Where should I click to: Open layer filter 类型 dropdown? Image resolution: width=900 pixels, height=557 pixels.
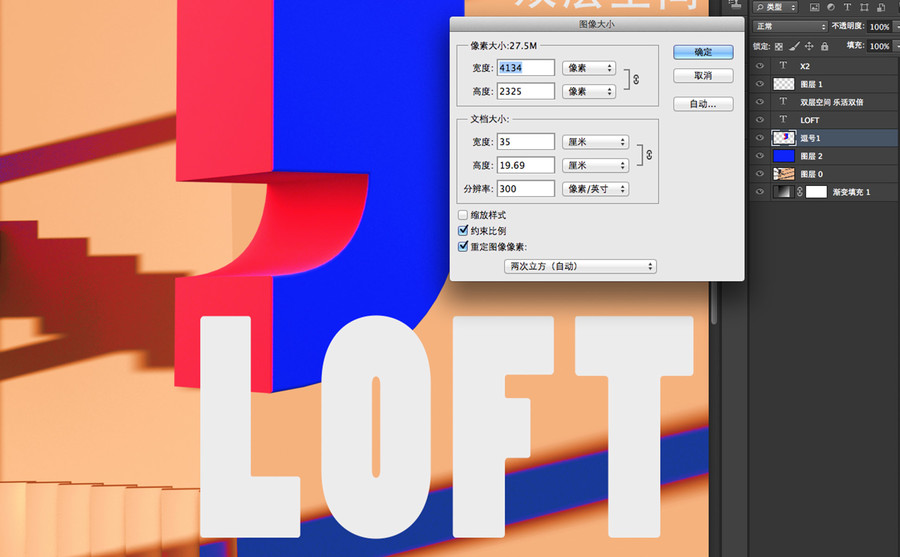pos(776,7)
